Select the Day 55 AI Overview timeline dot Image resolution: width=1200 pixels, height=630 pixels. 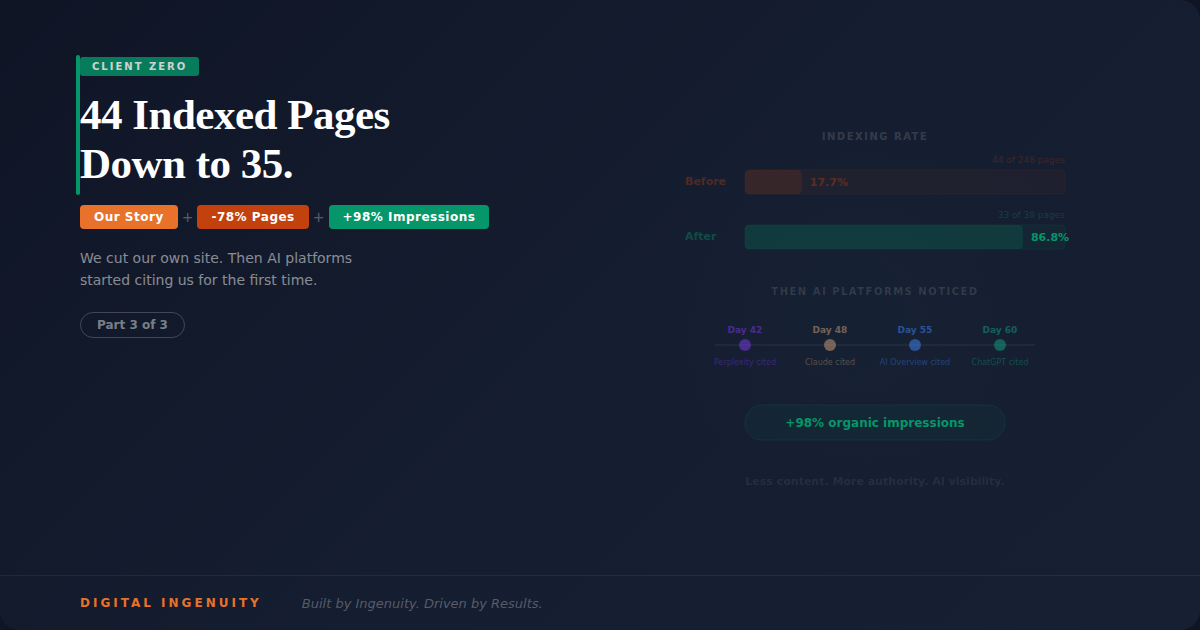(x=914, y=344)
